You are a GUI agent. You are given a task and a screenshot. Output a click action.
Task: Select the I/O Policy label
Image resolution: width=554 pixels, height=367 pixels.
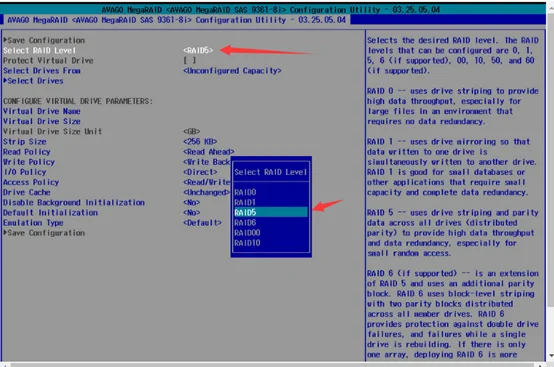pyautogui.click(x=25, y=172)
